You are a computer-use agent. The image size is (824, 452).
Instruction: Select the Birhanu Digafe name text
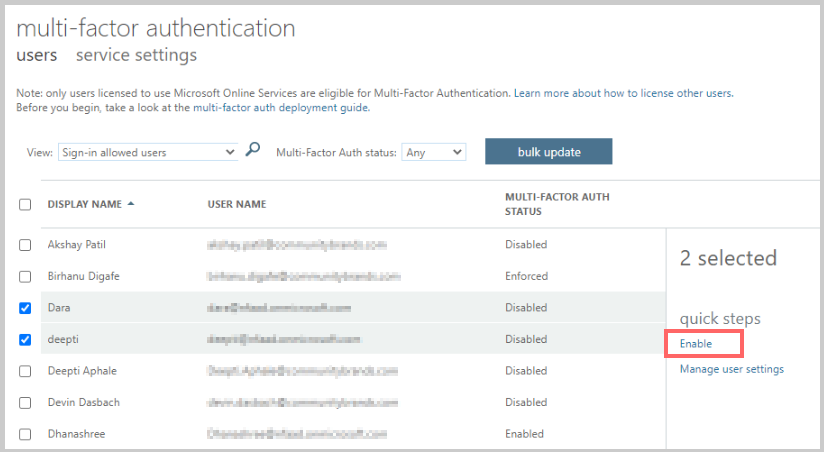pos(84,276)
